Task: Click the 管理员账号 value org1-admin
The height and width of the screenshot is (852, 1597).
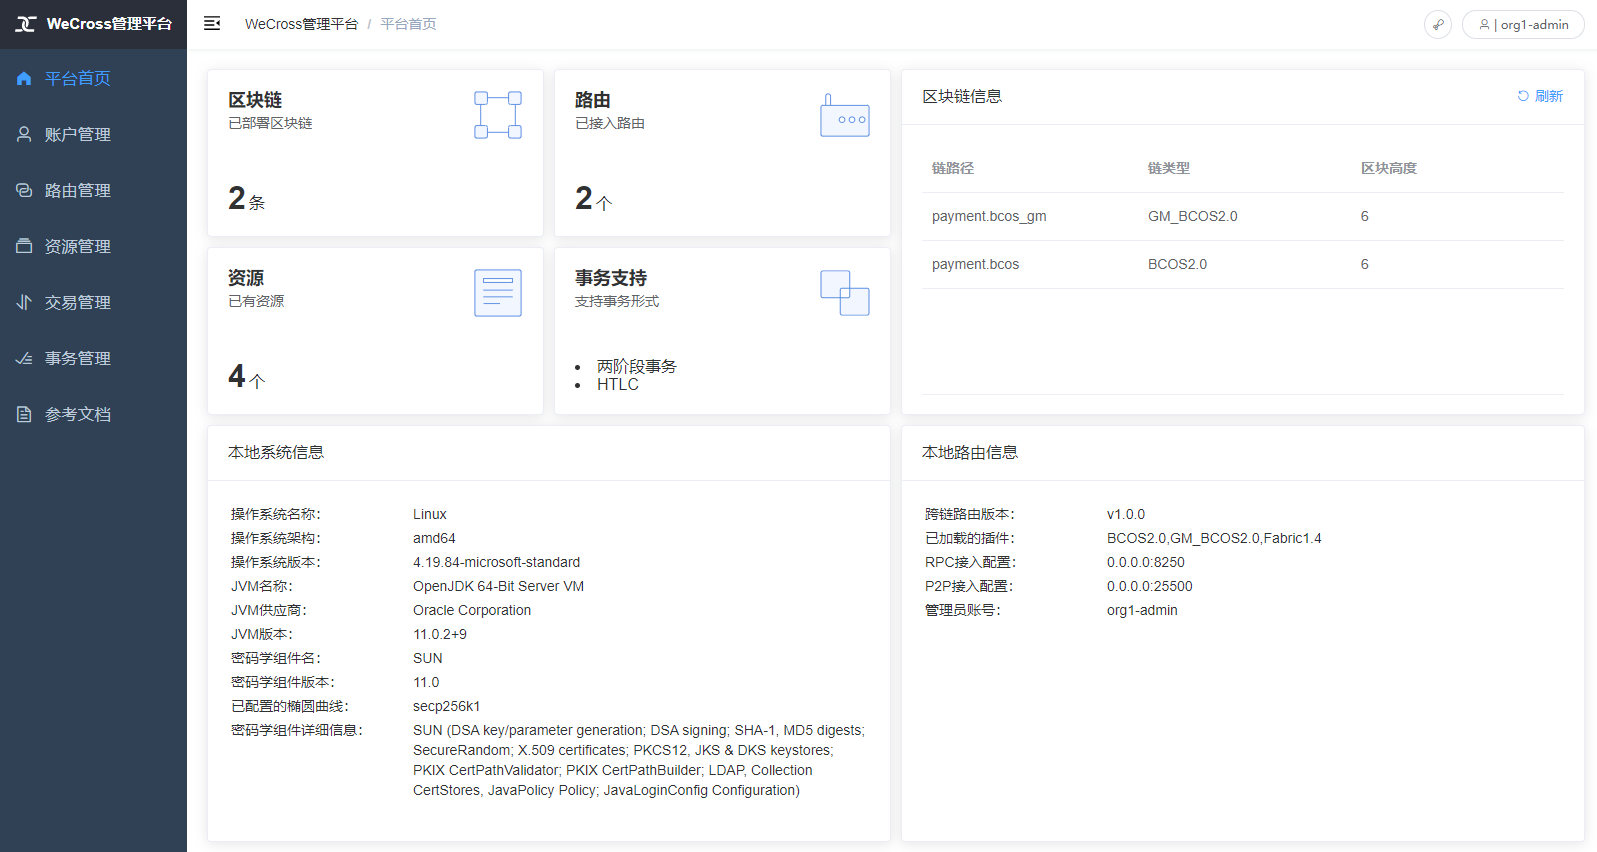Action: tap(1142, 610)
